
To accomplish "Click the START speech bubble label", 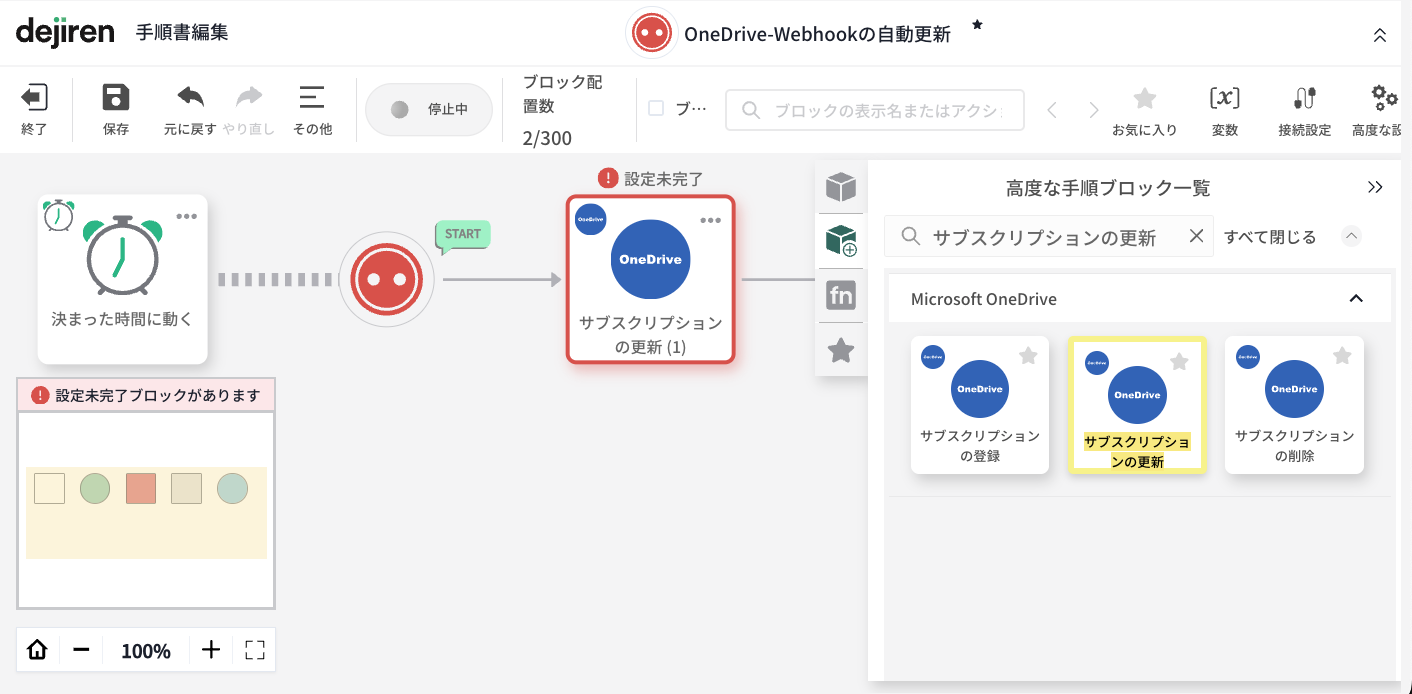I will click(462, 235).
